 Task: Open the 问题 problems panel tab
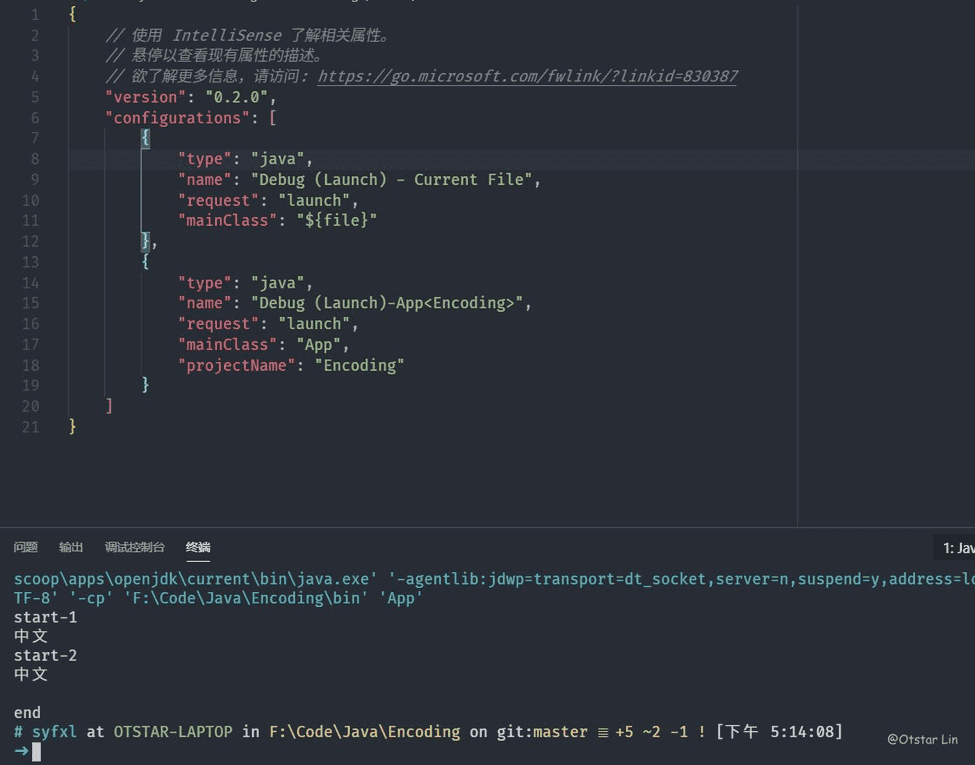coord(26,547)
